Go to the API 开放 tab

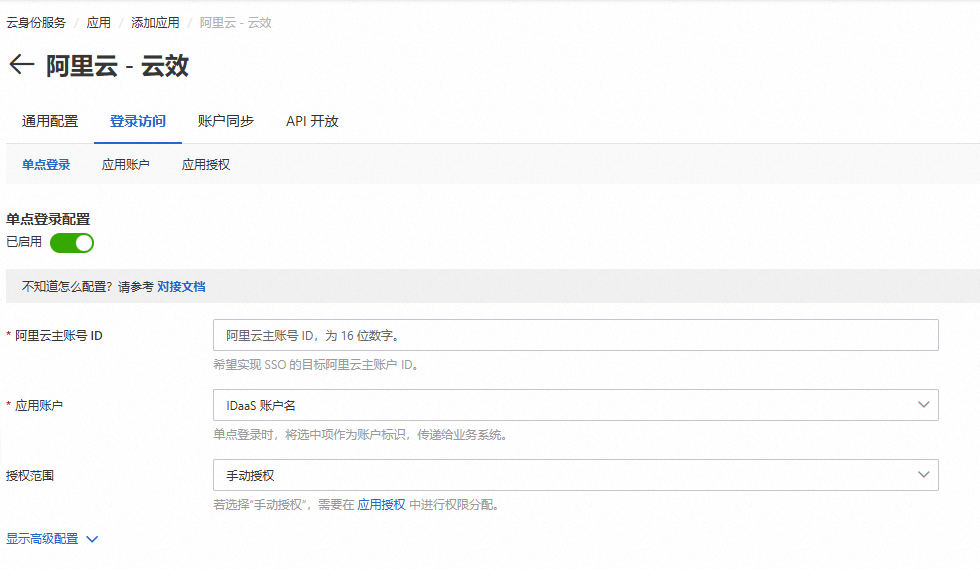point(312,121)
